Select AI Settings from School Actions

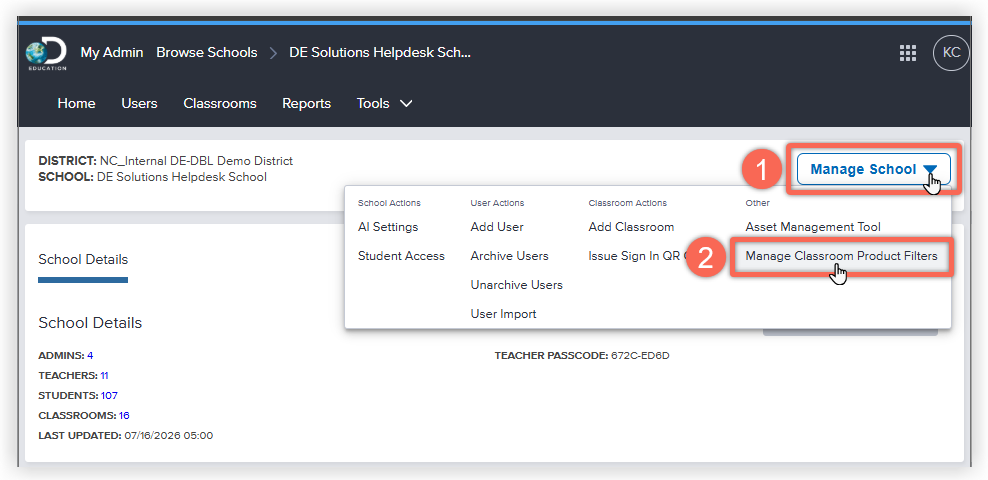388,227
